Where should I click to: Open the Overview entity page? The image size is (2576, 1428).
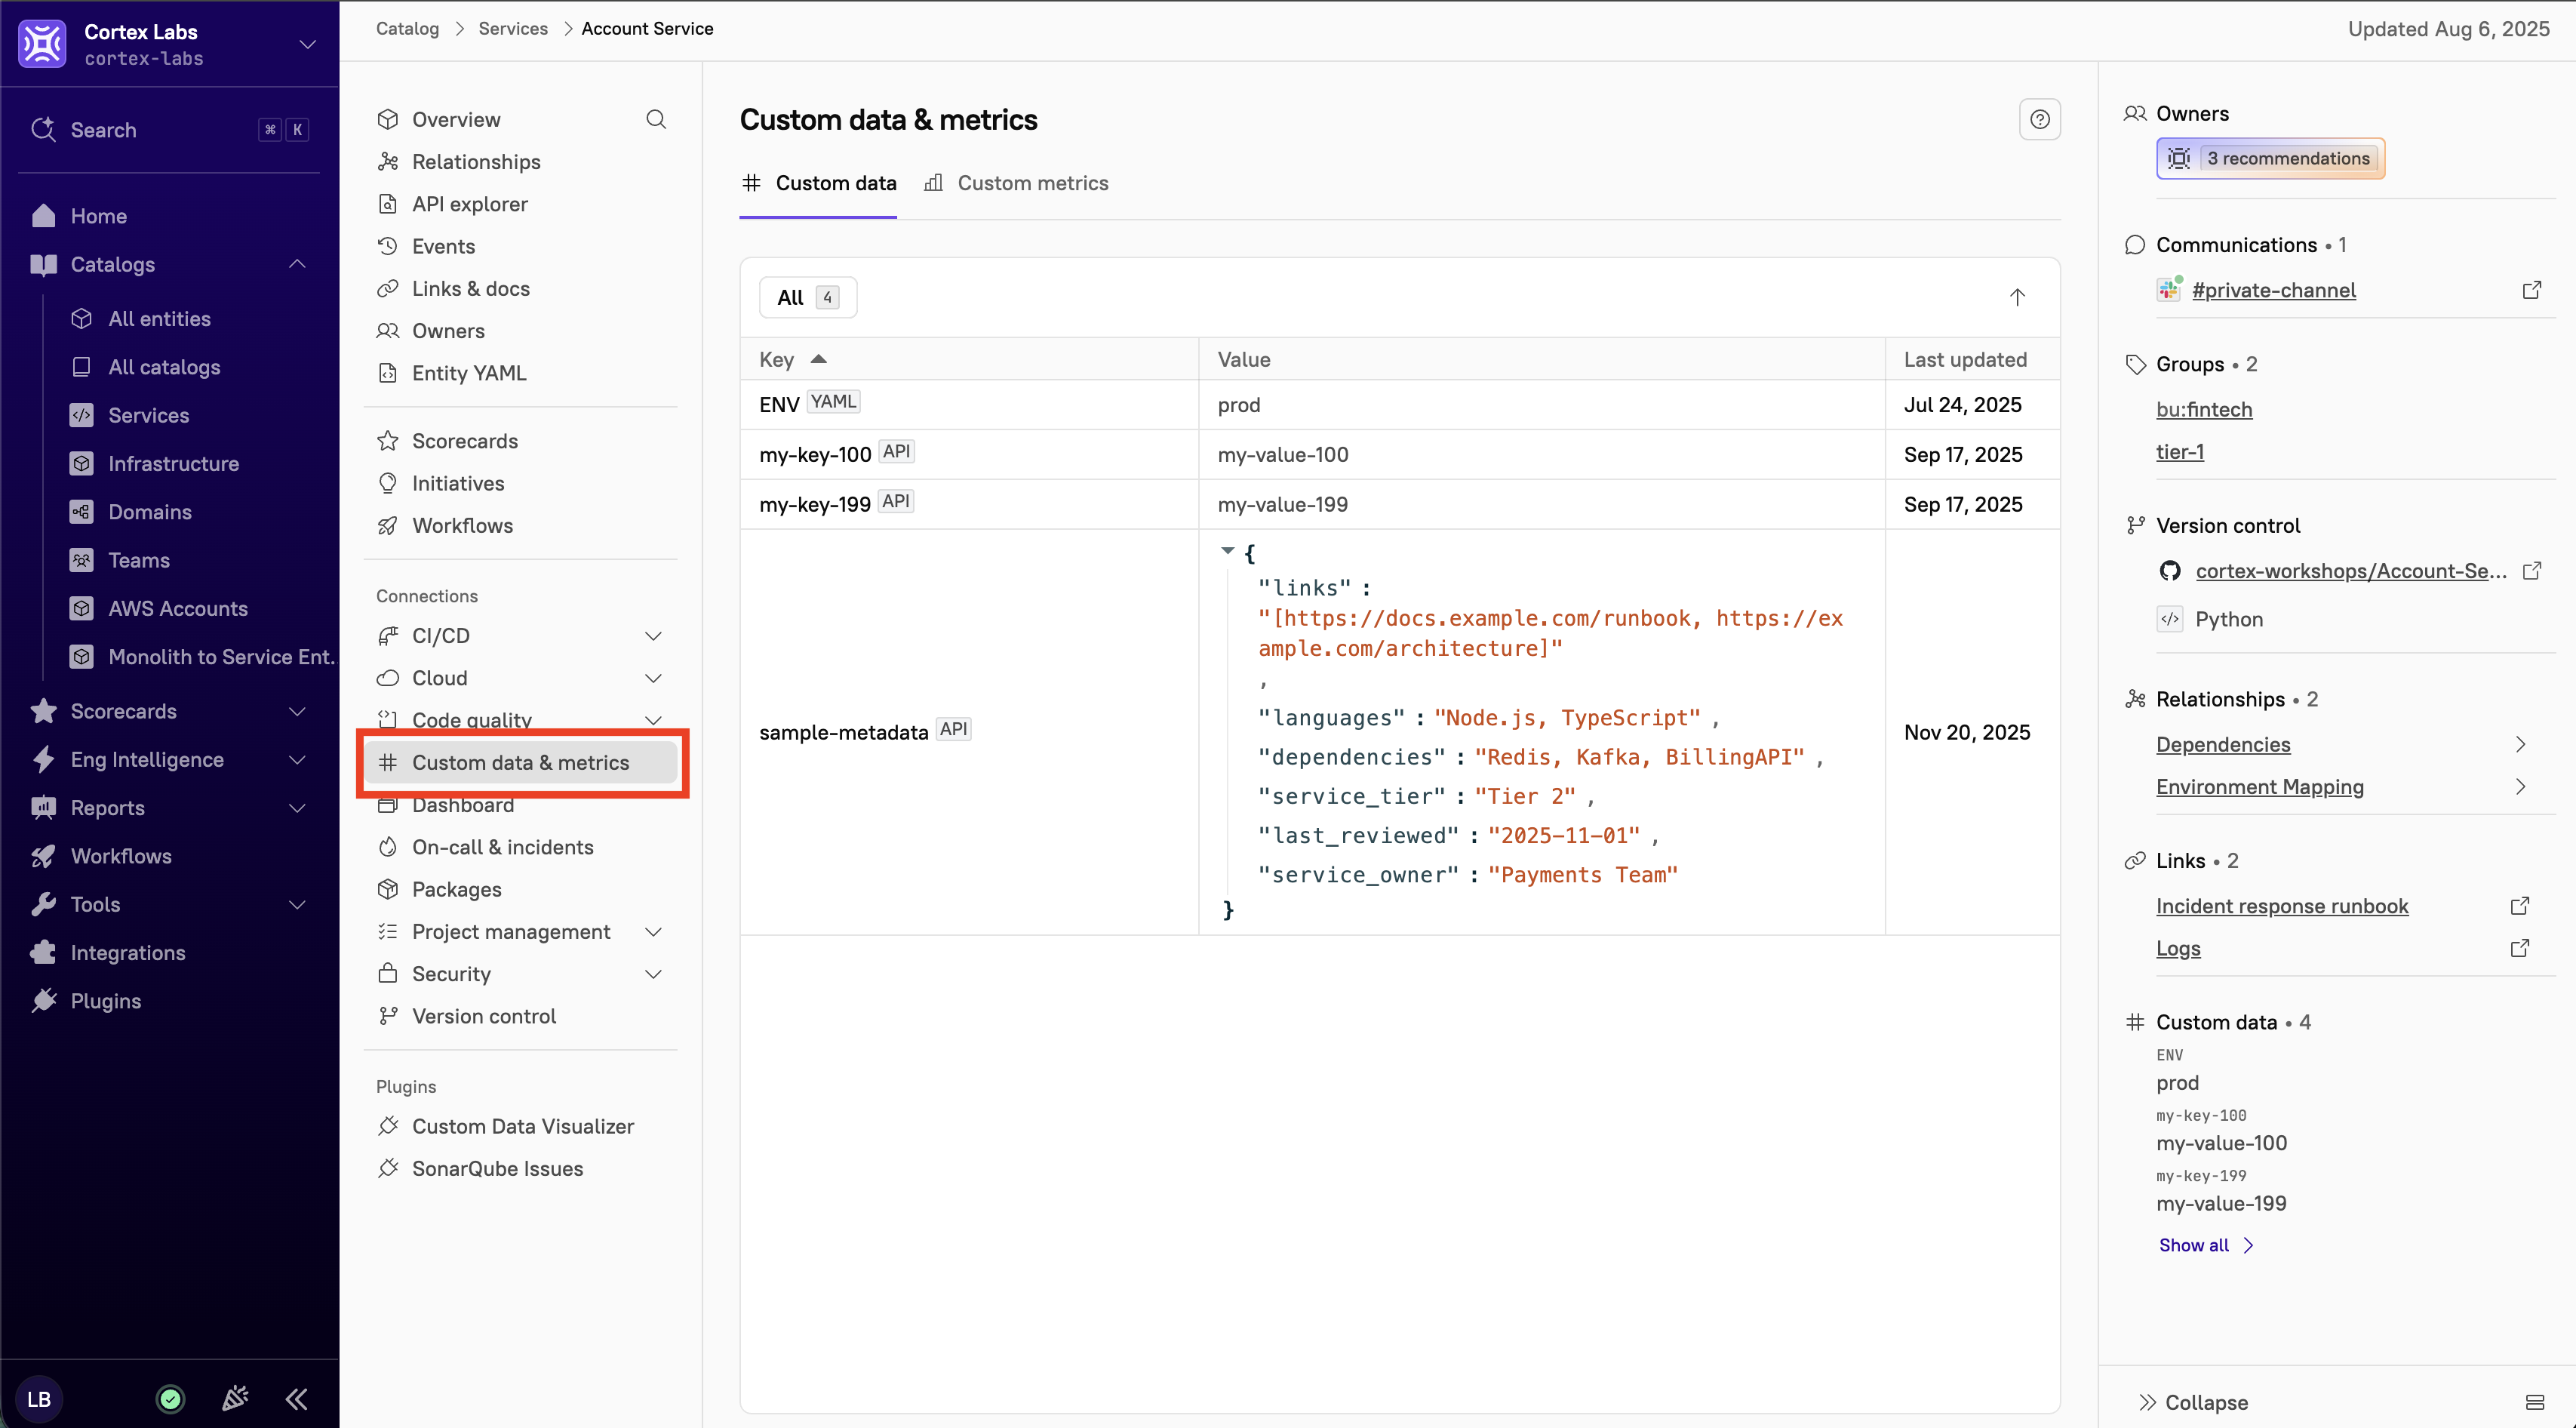(x=456, y=119)
